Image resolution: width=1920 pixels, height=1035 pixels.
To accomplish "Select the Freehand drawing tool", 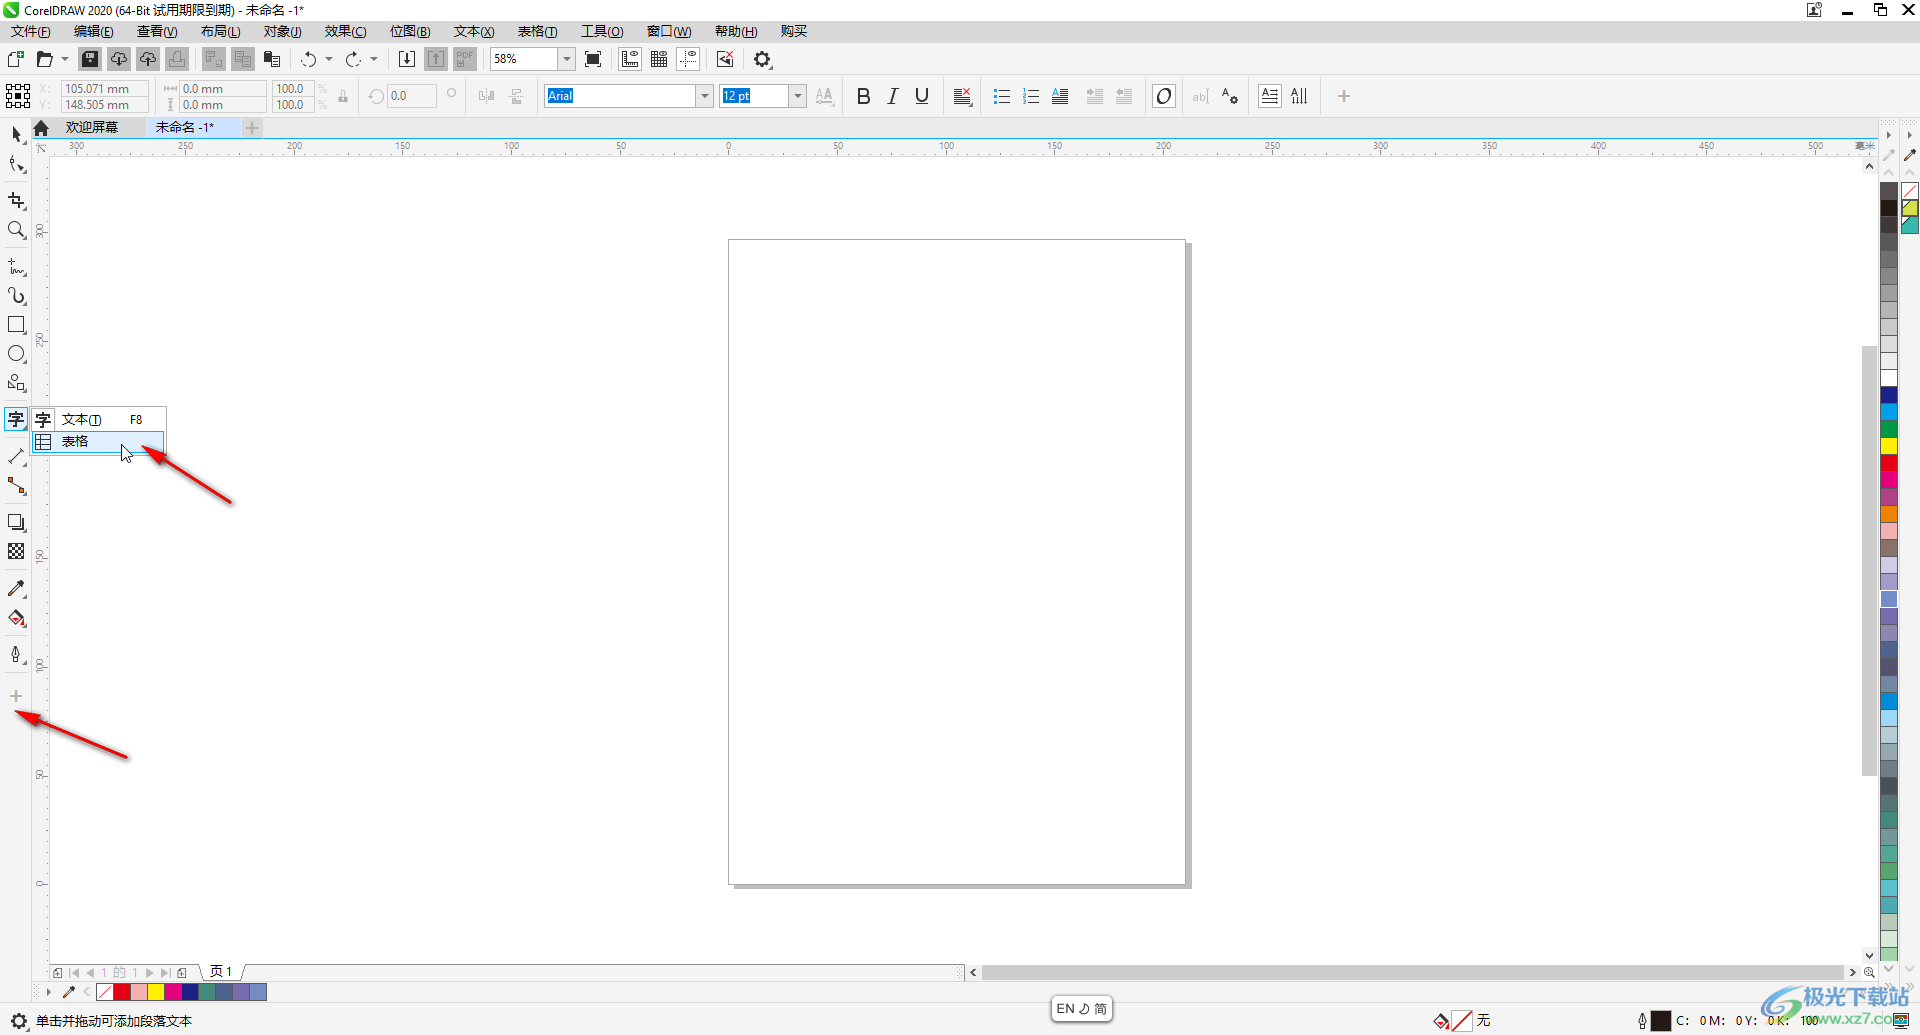I will 16,267.
